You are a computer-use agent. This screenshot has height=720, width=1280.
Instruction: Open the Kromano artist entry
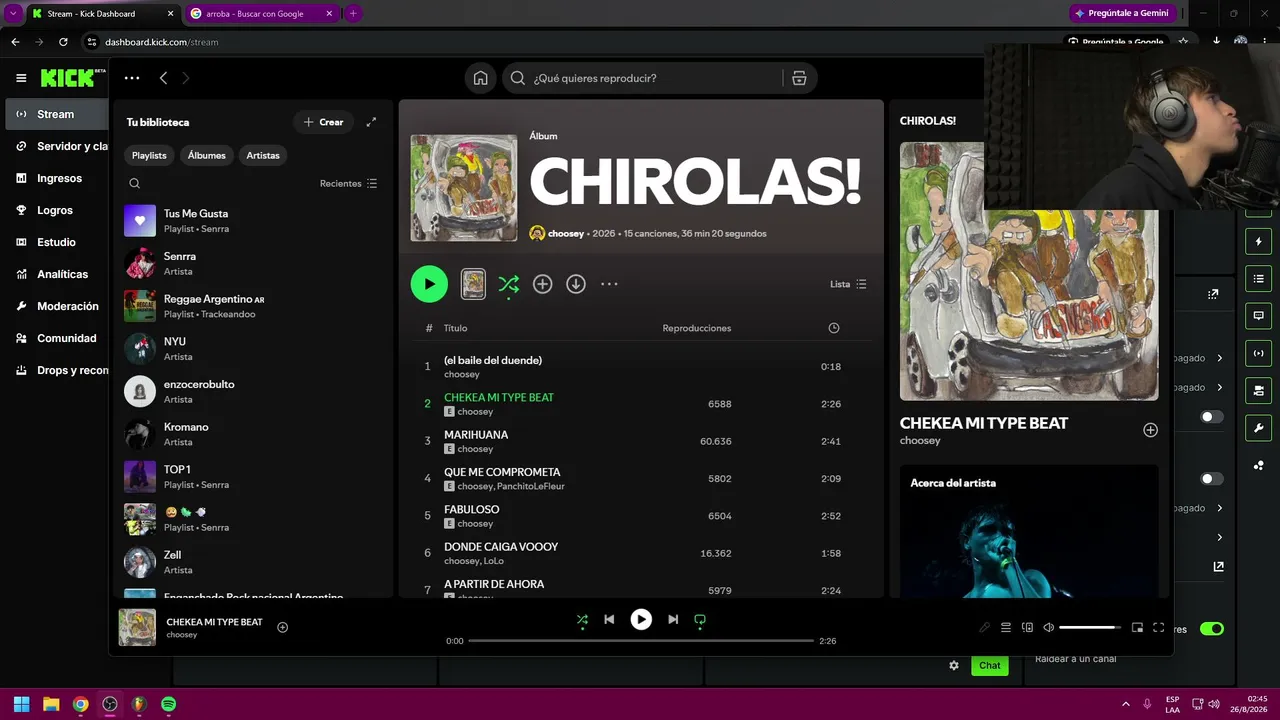[x=251, y=434]
